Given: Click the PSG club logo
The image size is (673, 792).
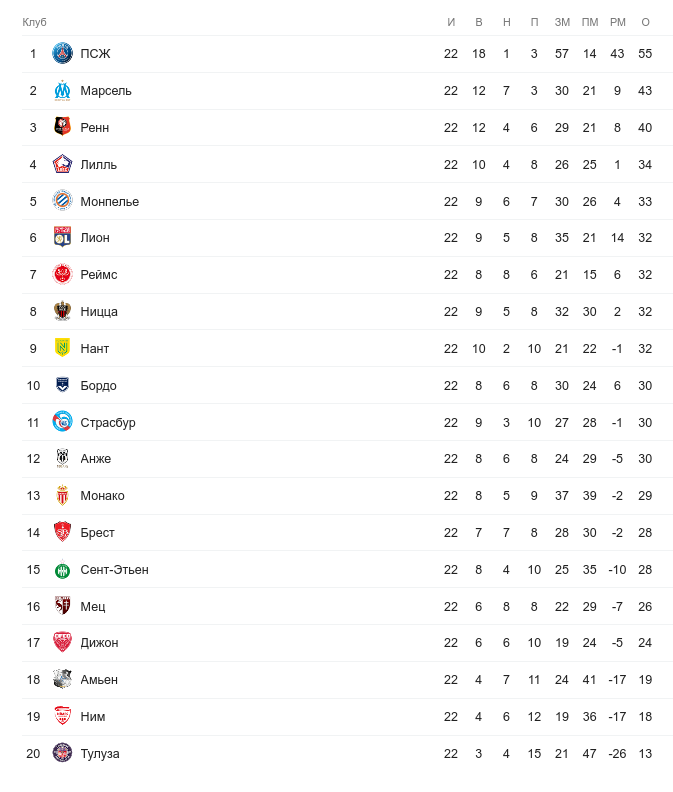Looking at the screenshot, I should point(62,54).
